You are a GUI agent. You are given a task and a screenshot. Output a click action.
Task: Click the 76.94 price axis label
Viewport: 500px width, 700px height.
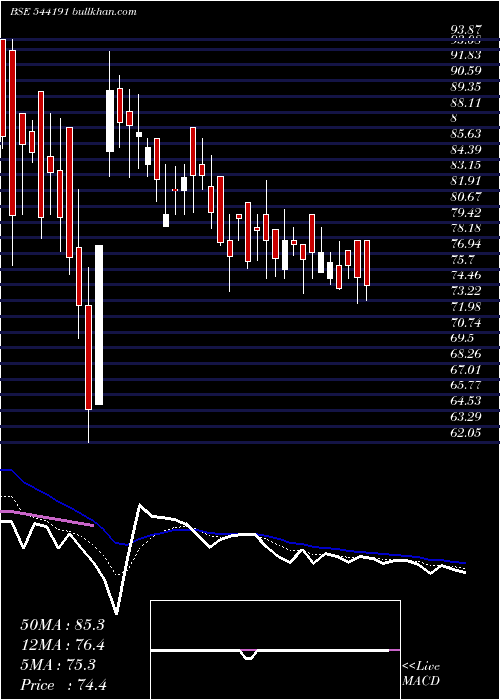466,244
